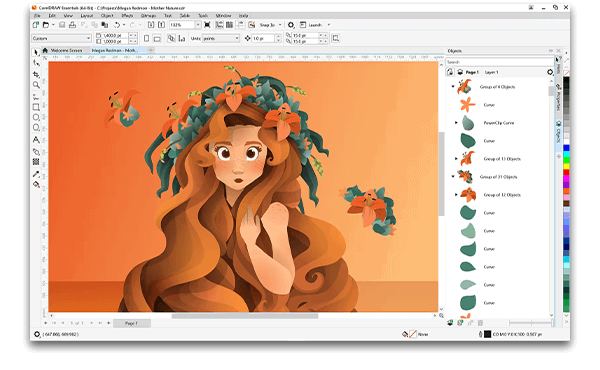
Task: Toggle Show guidelines button in toolbar
Action: [x=240, y=25]
